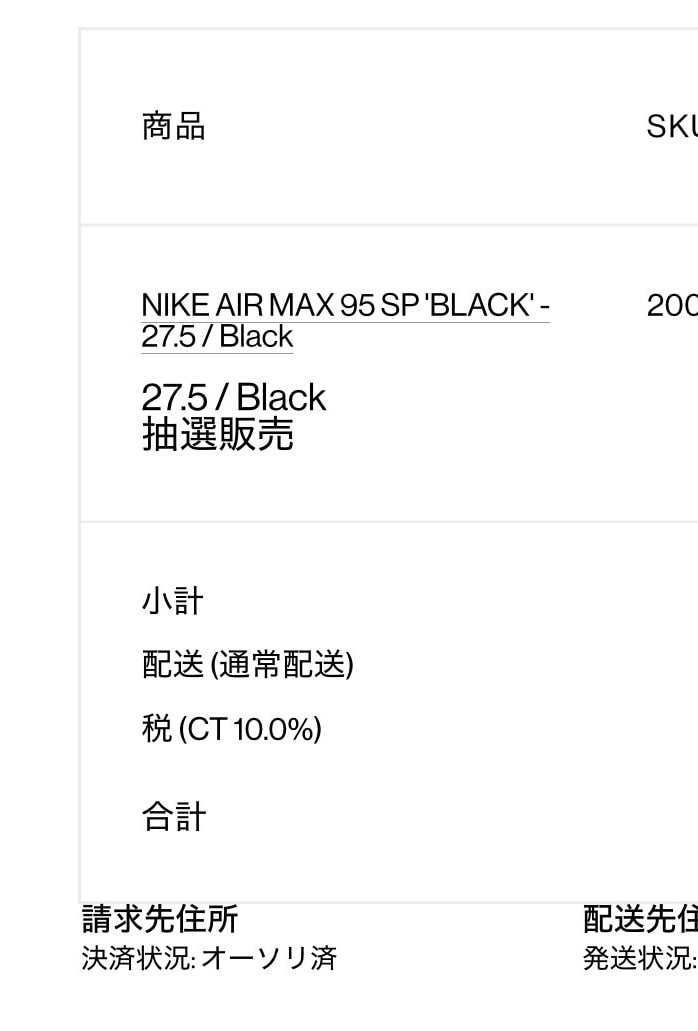Open the NIKE AIR MAX 95 SP product link
698x1031 pixels.
point(344,305)
